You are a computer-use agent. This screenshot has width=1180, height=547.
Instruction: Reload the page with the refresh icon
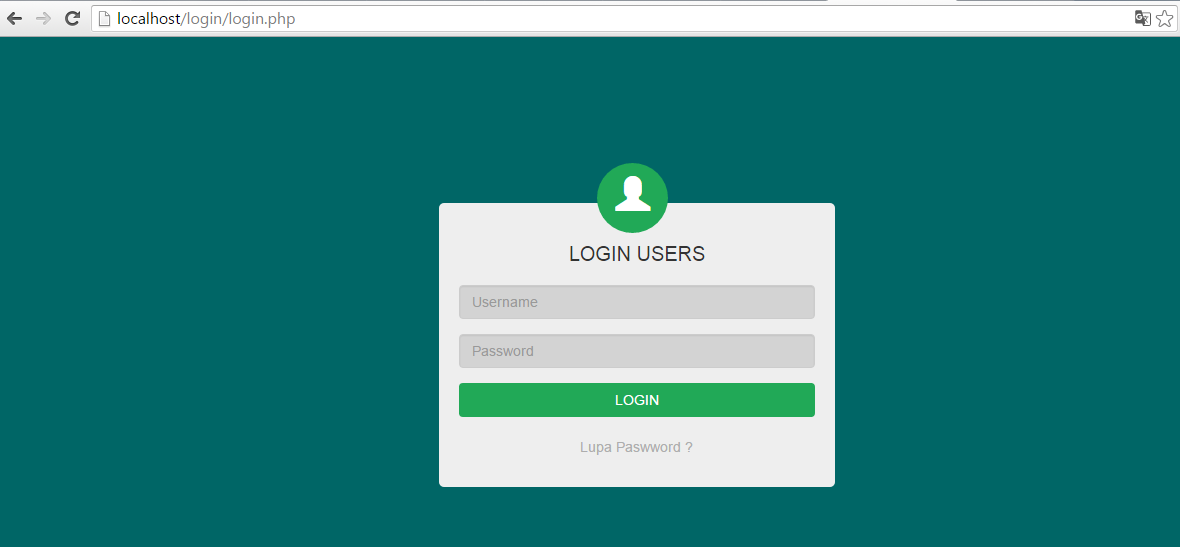[x=72, y=19]
